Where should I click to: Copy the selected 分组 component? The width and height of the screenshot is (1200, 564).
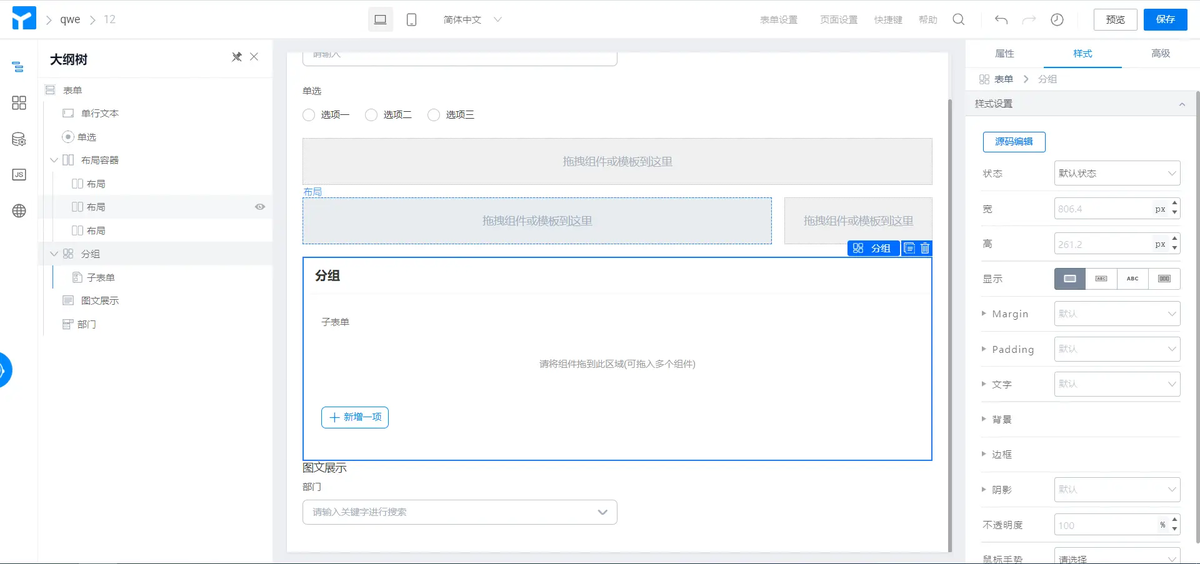click(909, 248)
